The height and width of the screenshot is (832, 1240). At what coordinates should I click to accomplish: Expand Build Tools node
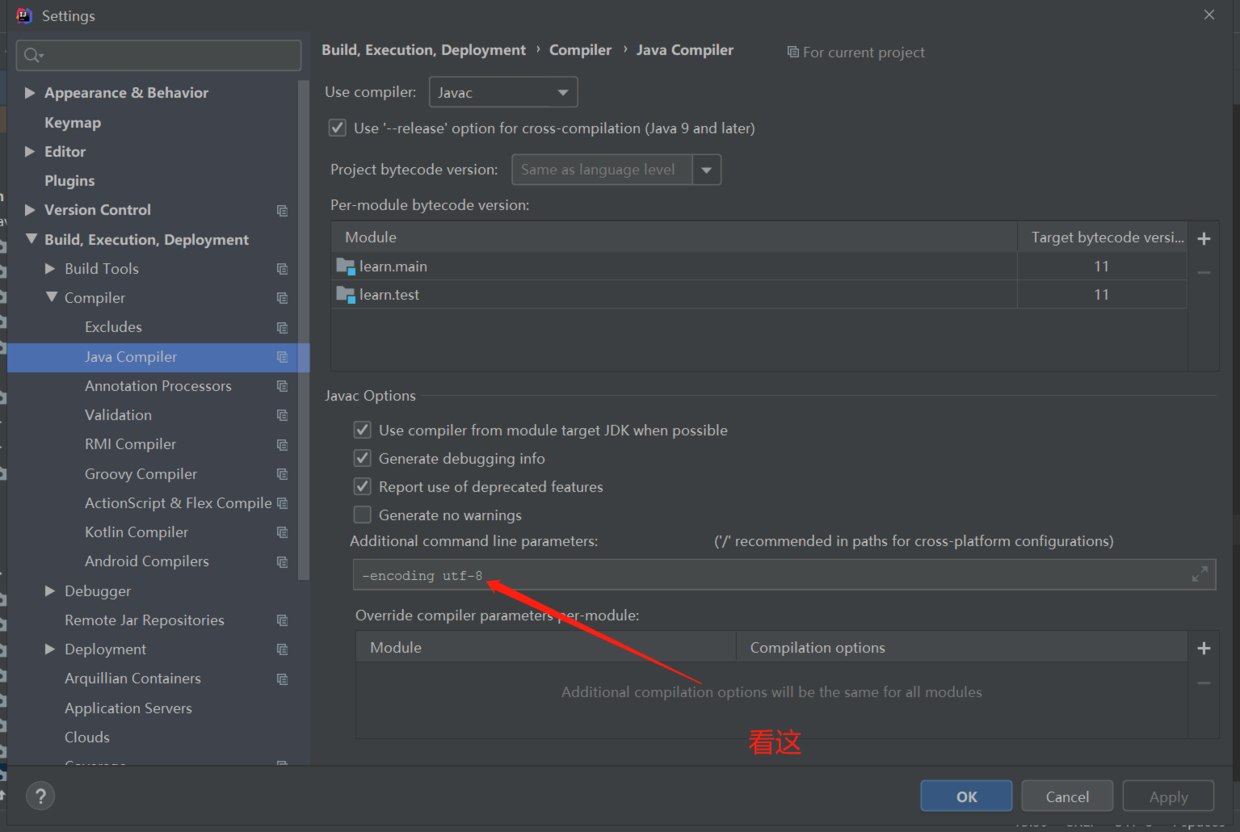coord(50,269)
